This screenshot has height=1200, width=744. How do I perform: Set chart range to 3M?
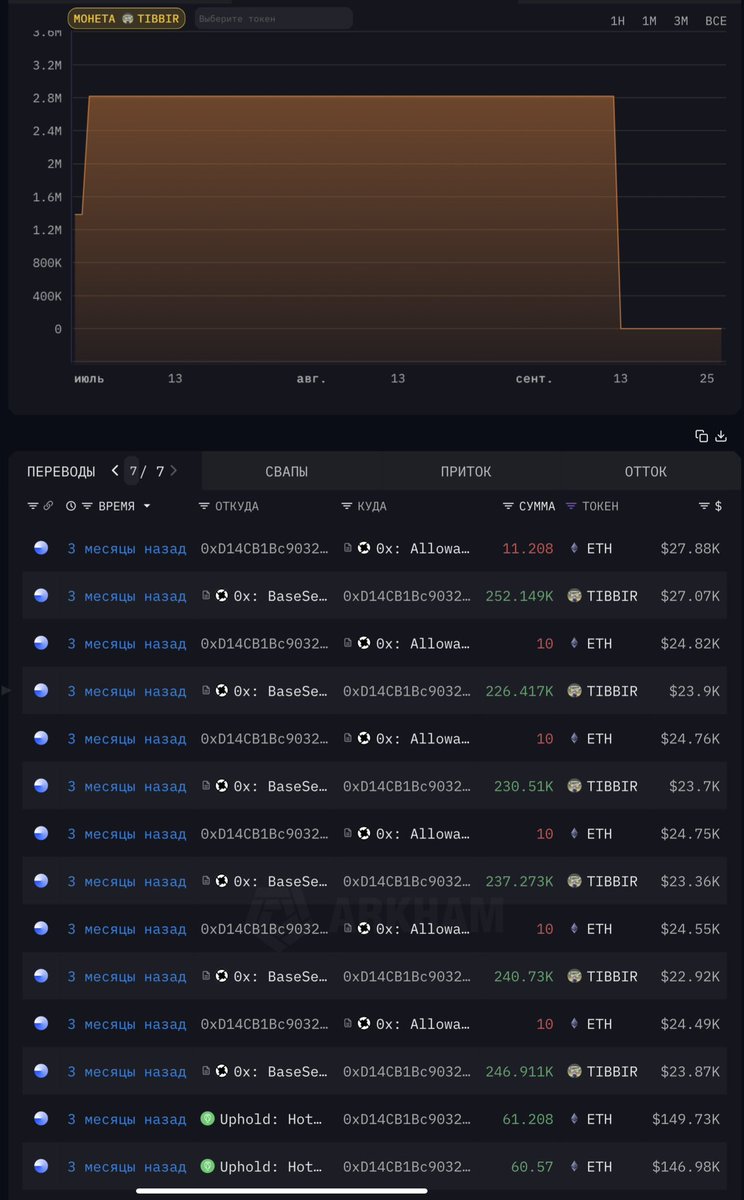[681, 21]
